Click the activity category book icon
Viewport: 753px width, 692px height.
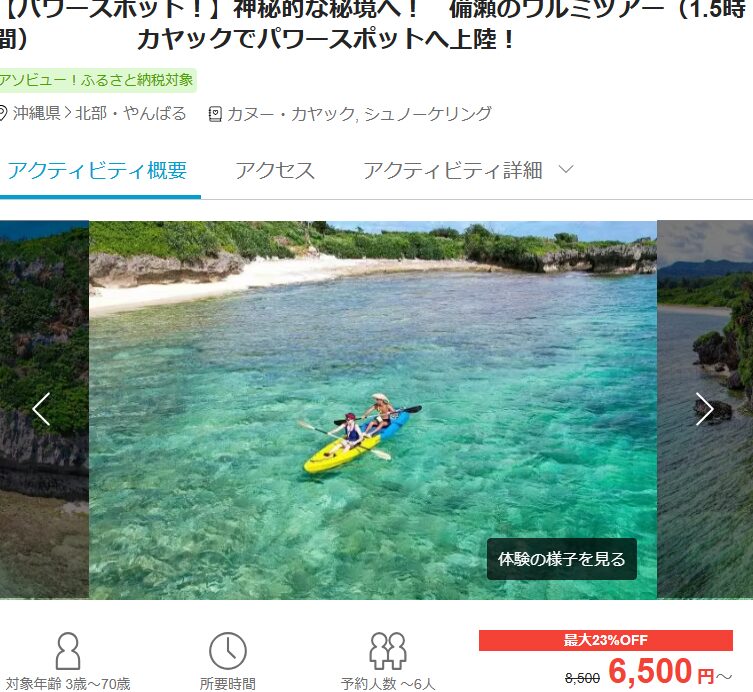point(215,114)
